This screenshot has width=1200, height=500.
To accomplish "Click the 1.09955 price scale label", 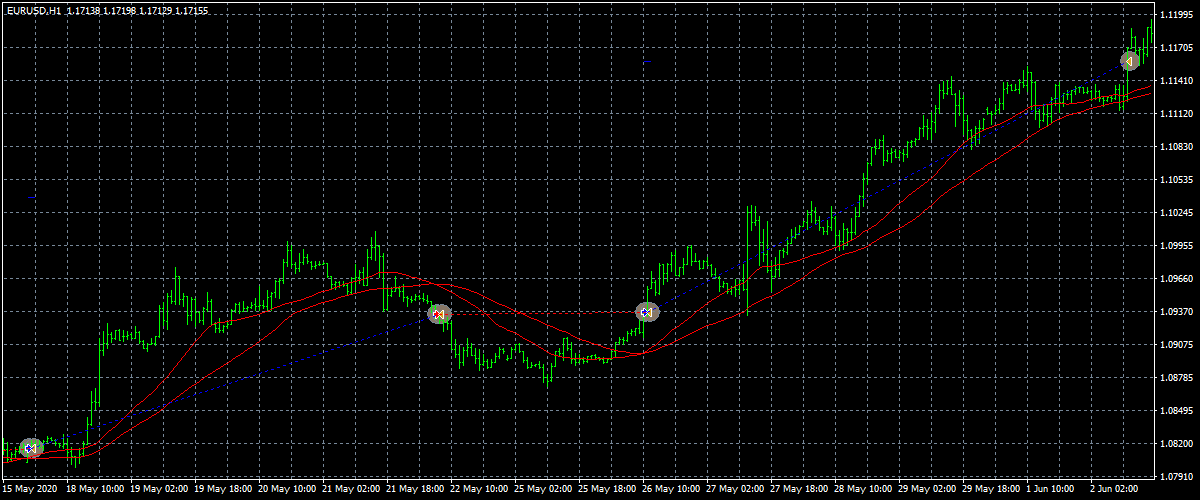I will pos(1177,246).
